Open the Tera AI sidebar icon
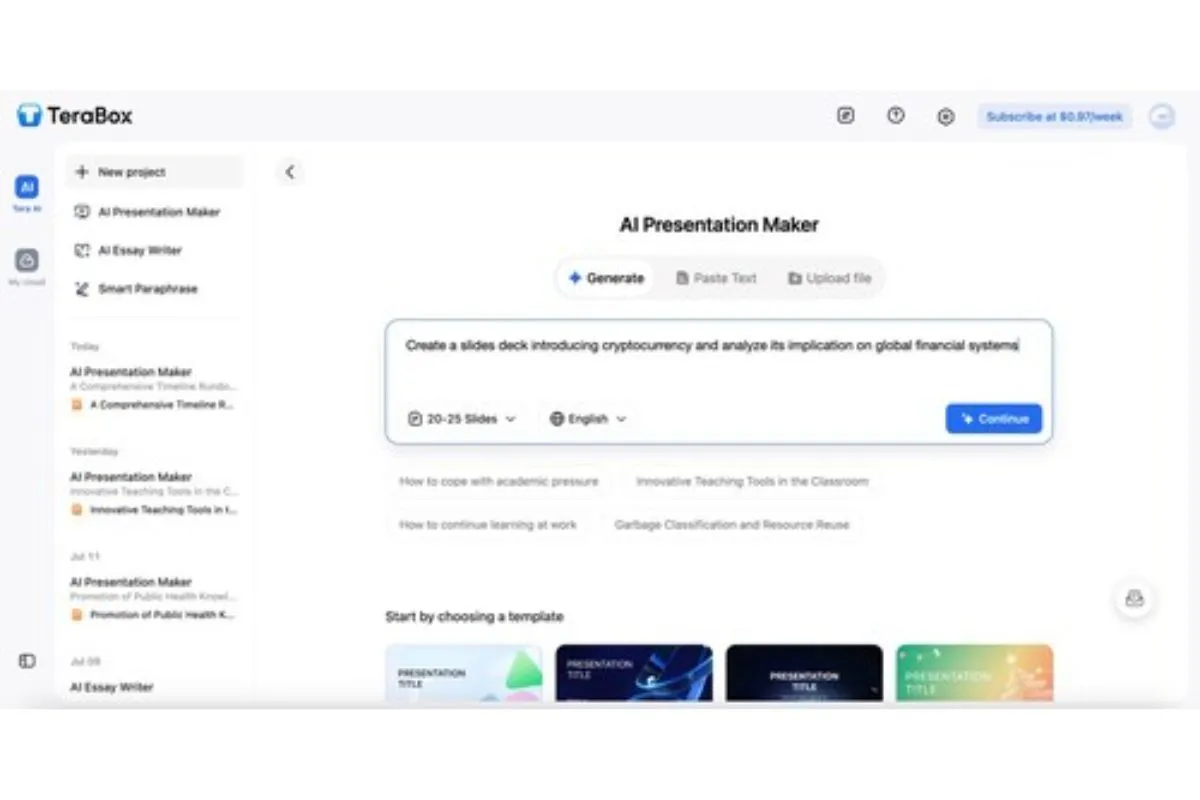 [27, 188]
